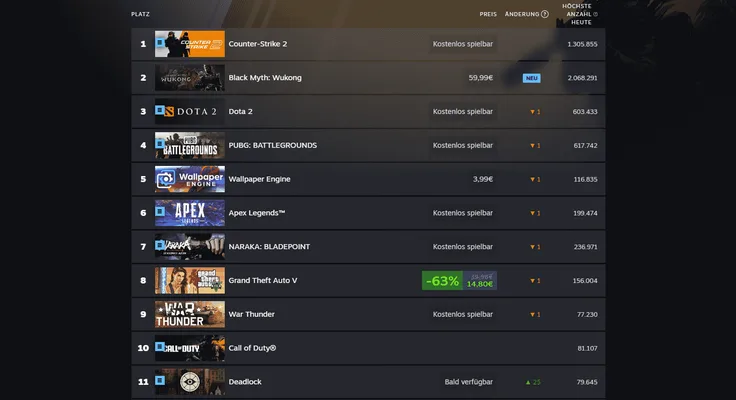The height and width of the screenshot is (400, 736).
Task: Click the NEU badge for Black Myth: Wukong
Action: [x=531, y=78]
